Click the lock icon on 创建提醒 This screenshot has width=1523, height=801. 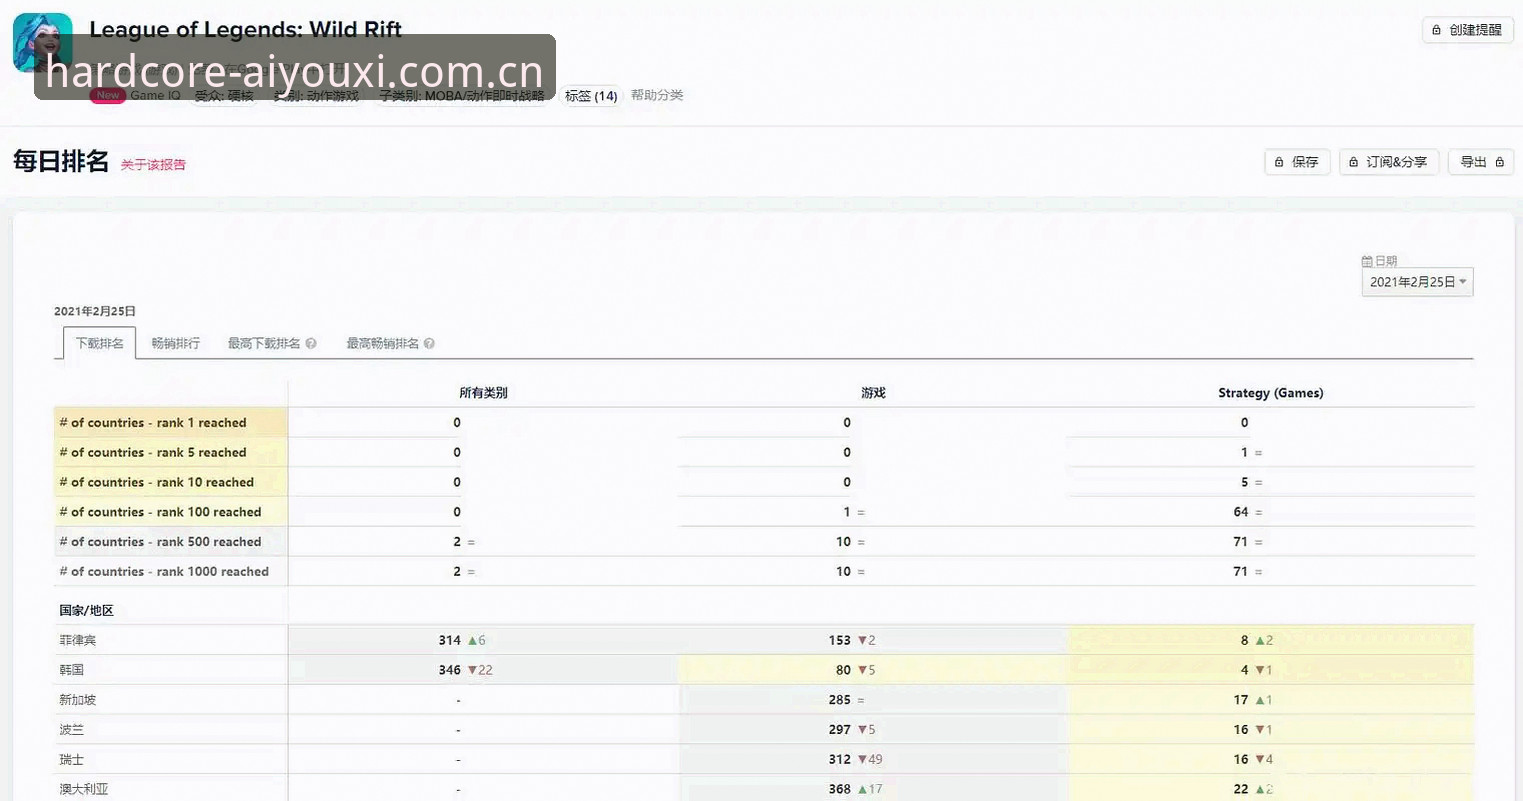1437,30
